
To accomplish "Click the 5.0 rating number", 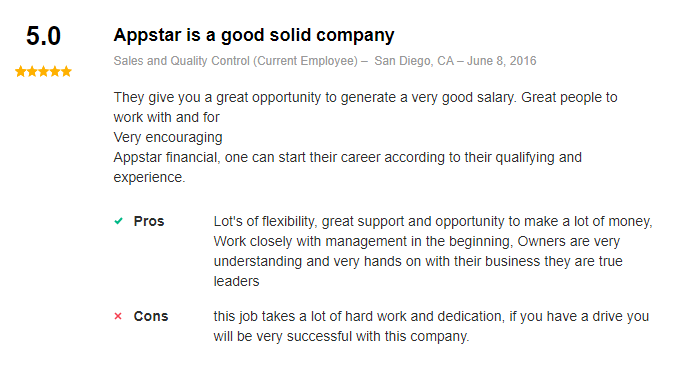I will [43, 36].
